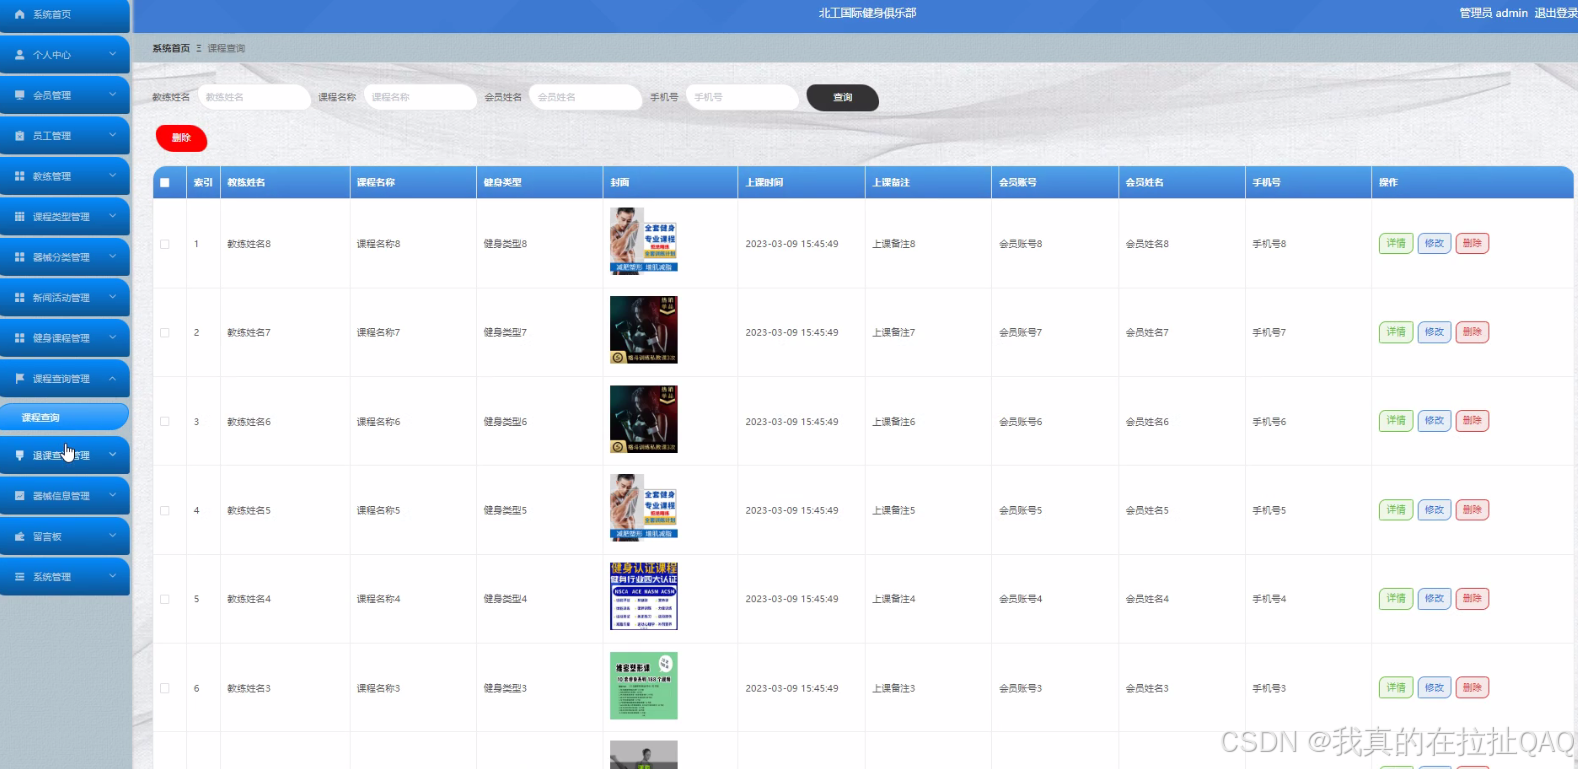Click 删除 in the 教练姓名3 row
Screen dimensions: 1578x769
[1472, 688]
